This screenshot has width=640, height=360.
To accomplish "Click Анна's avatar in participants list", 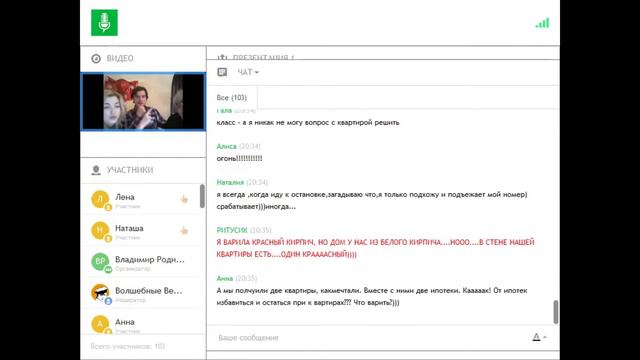I will coord(100,324).
